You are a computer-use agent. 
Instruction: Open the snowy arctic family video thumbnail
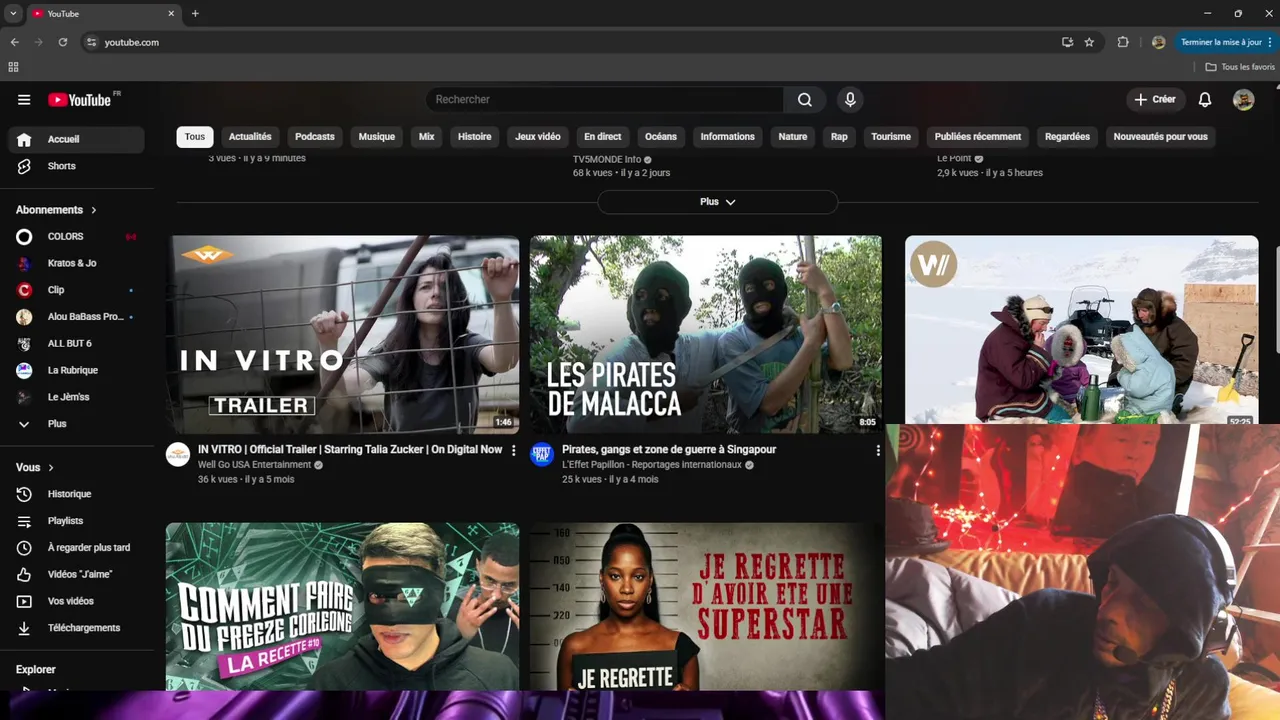coord(1081,330)
